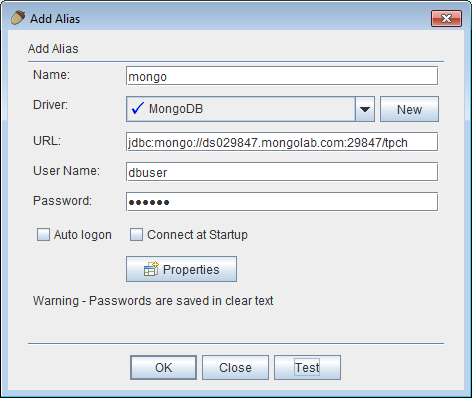472x398 pixels.
Task: Click into the jdbc:mongo URL field
Action: point(282,142)
